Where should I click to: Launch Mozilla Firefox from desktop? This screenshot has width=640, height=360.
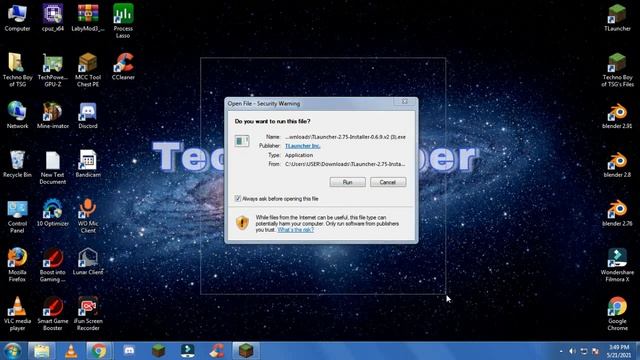tap(17, 264)
